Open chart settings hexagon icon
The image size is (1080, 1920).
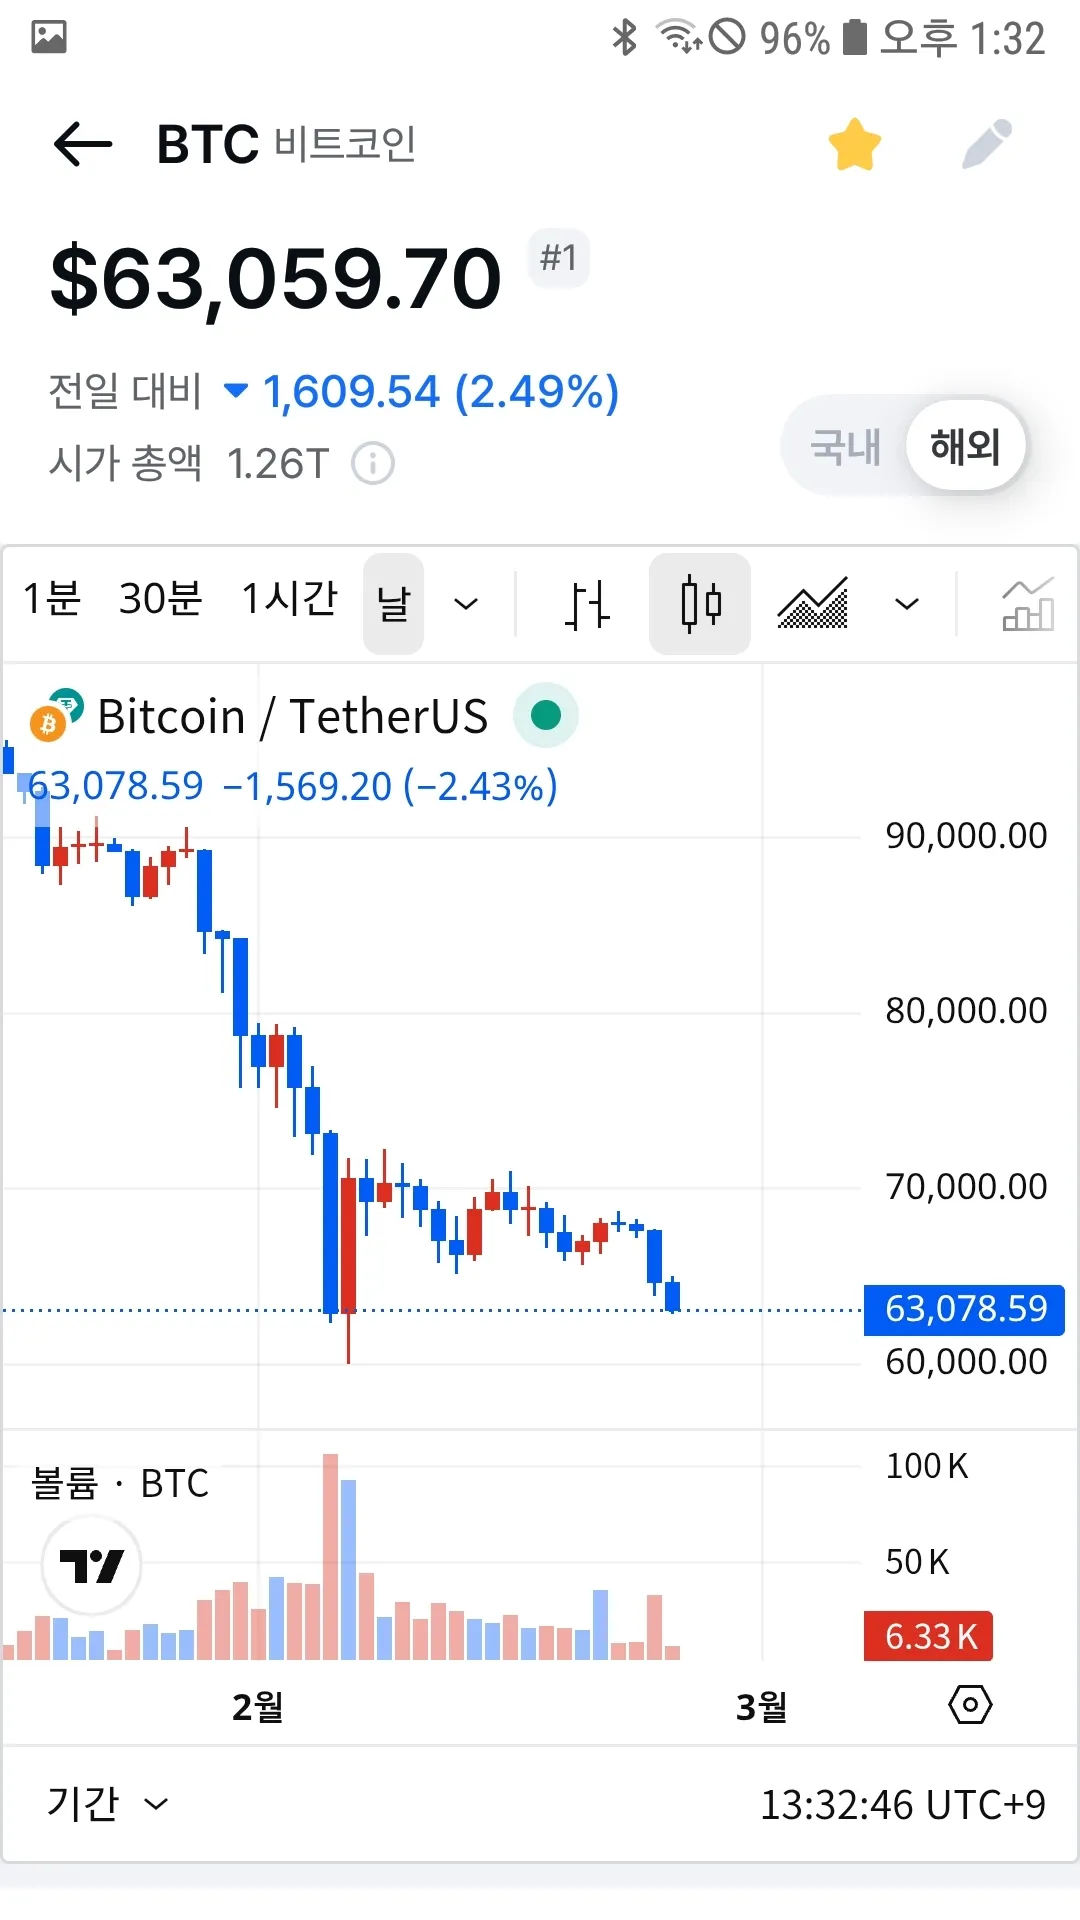coord(970,1705)
